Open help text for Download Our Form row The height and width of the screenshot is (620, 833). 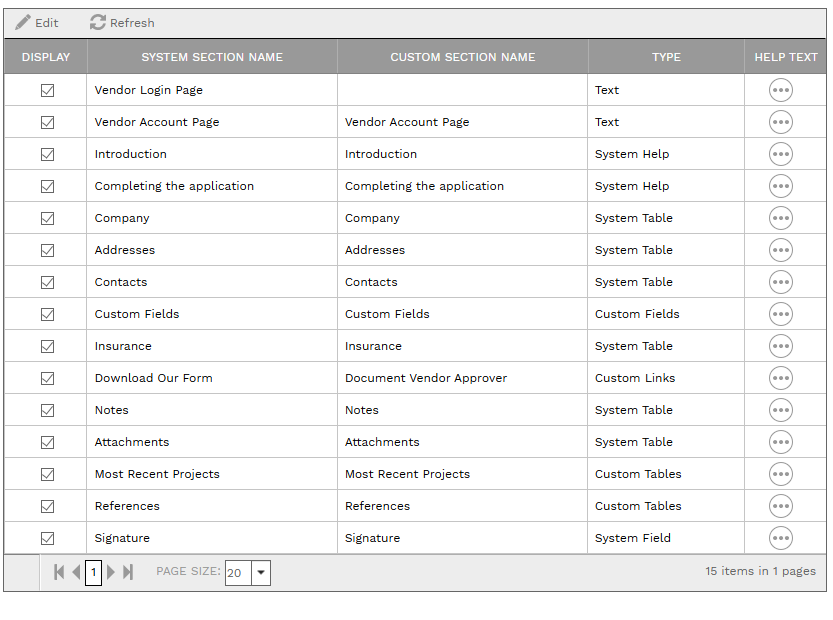click(781, 378)
